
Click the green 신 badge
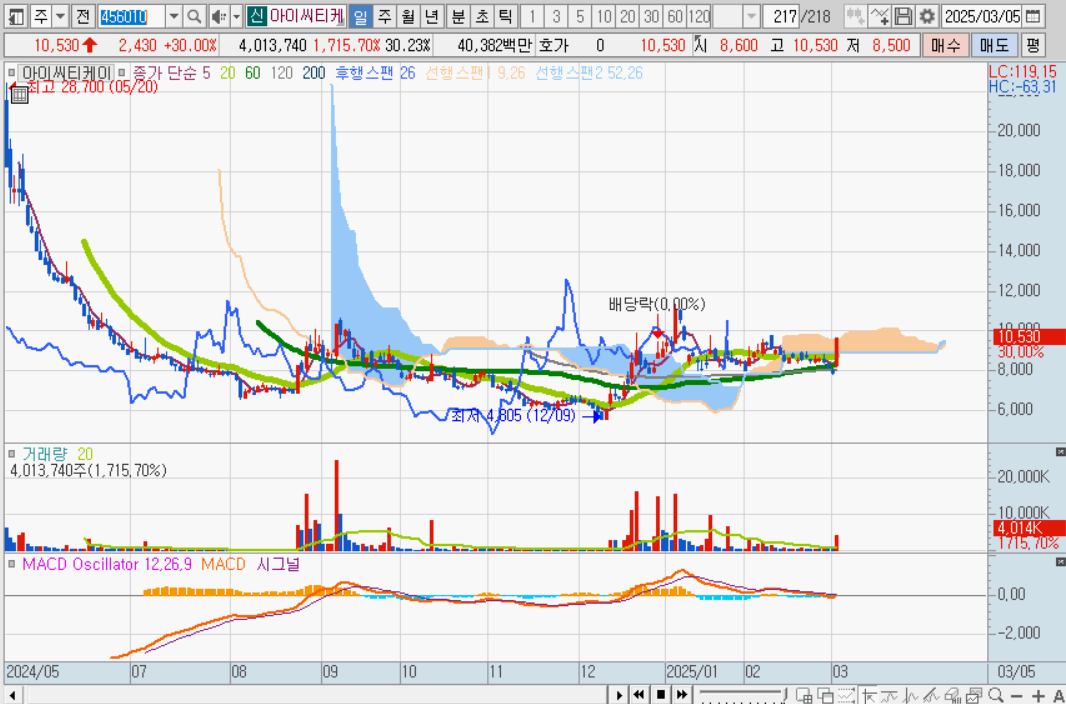[256, 16]
